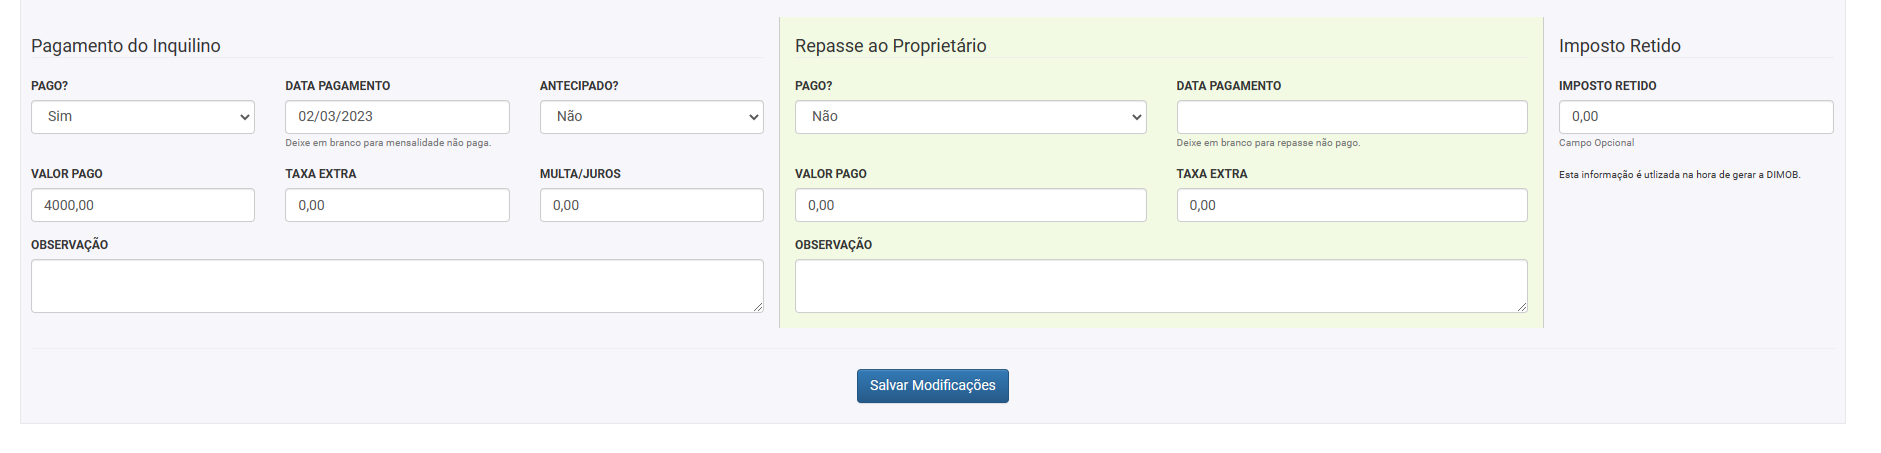
Task: Click tenant payment date field 02/03/2023
Action: pyautogui.click(x=397, y=117)
